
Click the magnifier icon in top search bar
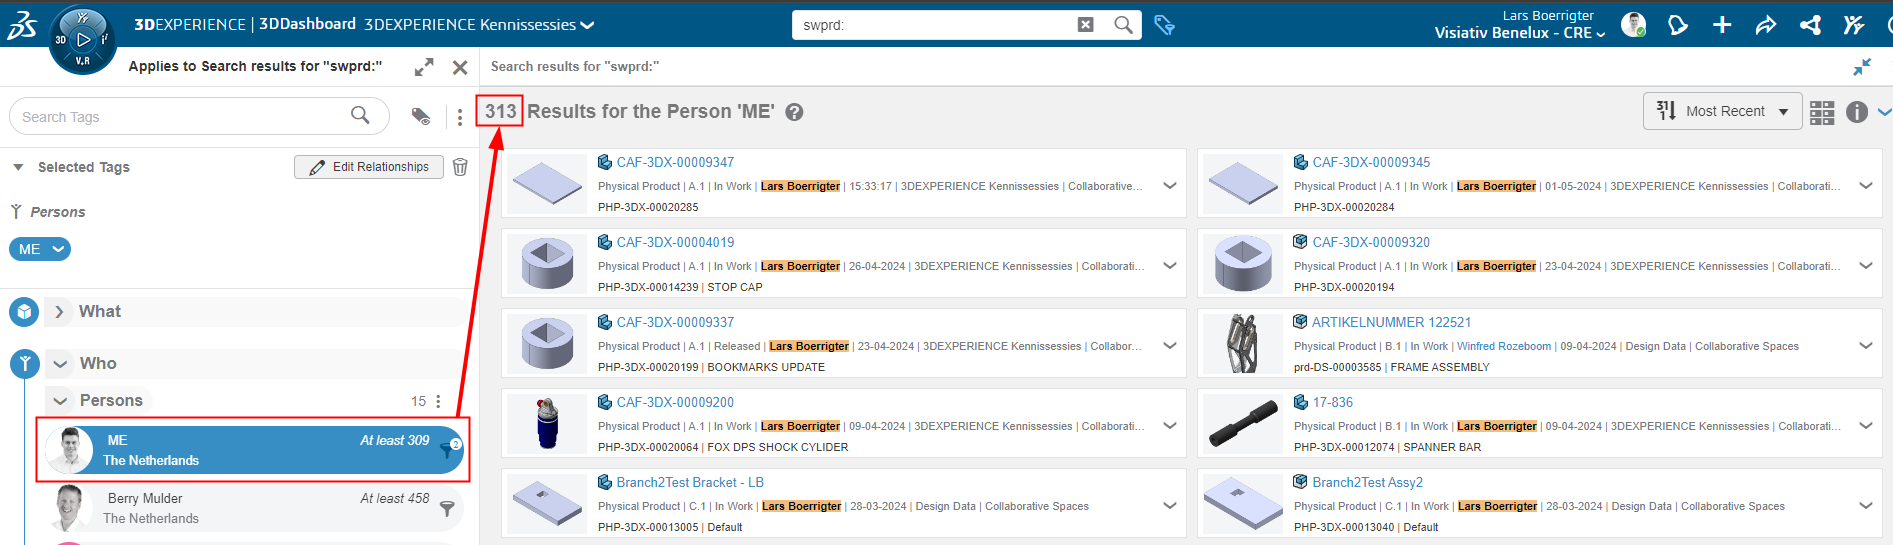click(x=1123, y=25)
